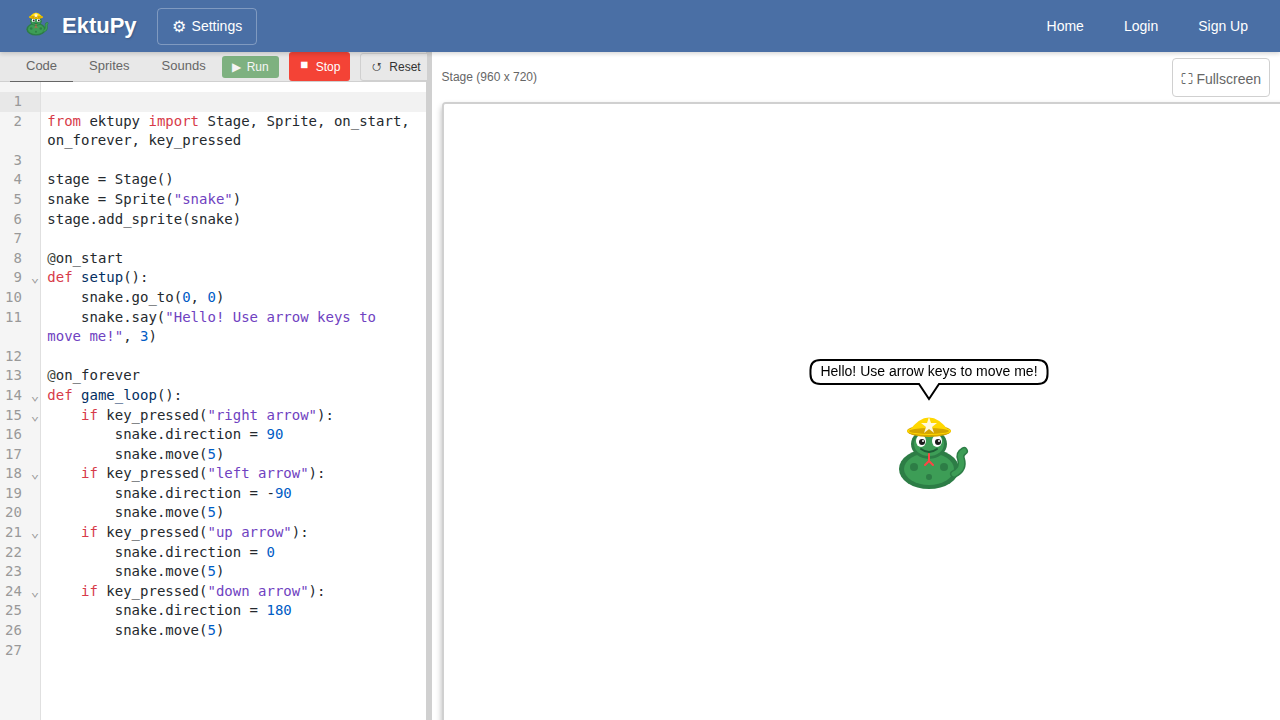Click the snake's speech bubble

click(928, 372)
